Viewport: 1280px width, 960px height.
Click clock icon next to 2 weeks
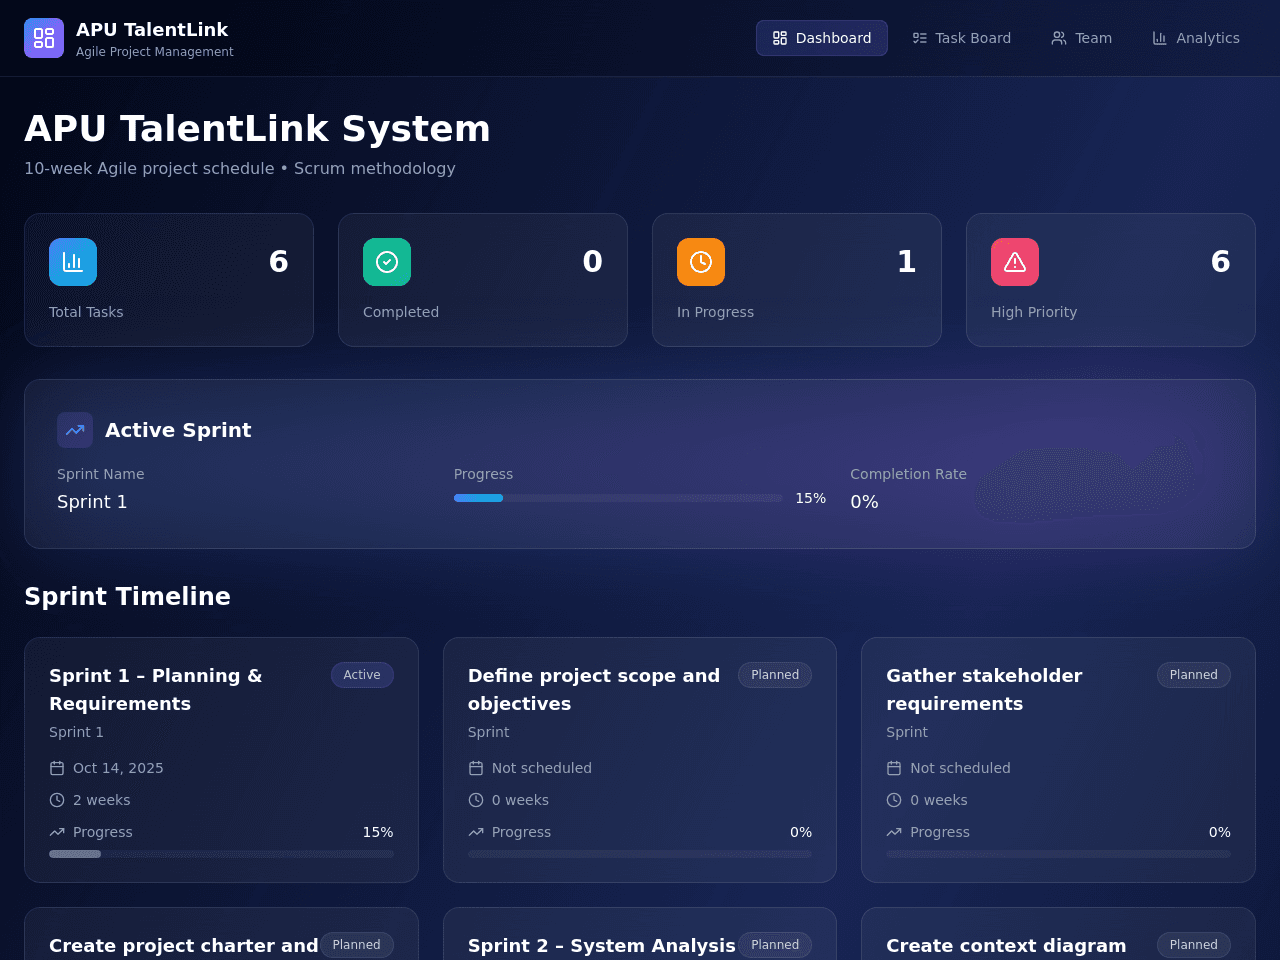point(57,800)
